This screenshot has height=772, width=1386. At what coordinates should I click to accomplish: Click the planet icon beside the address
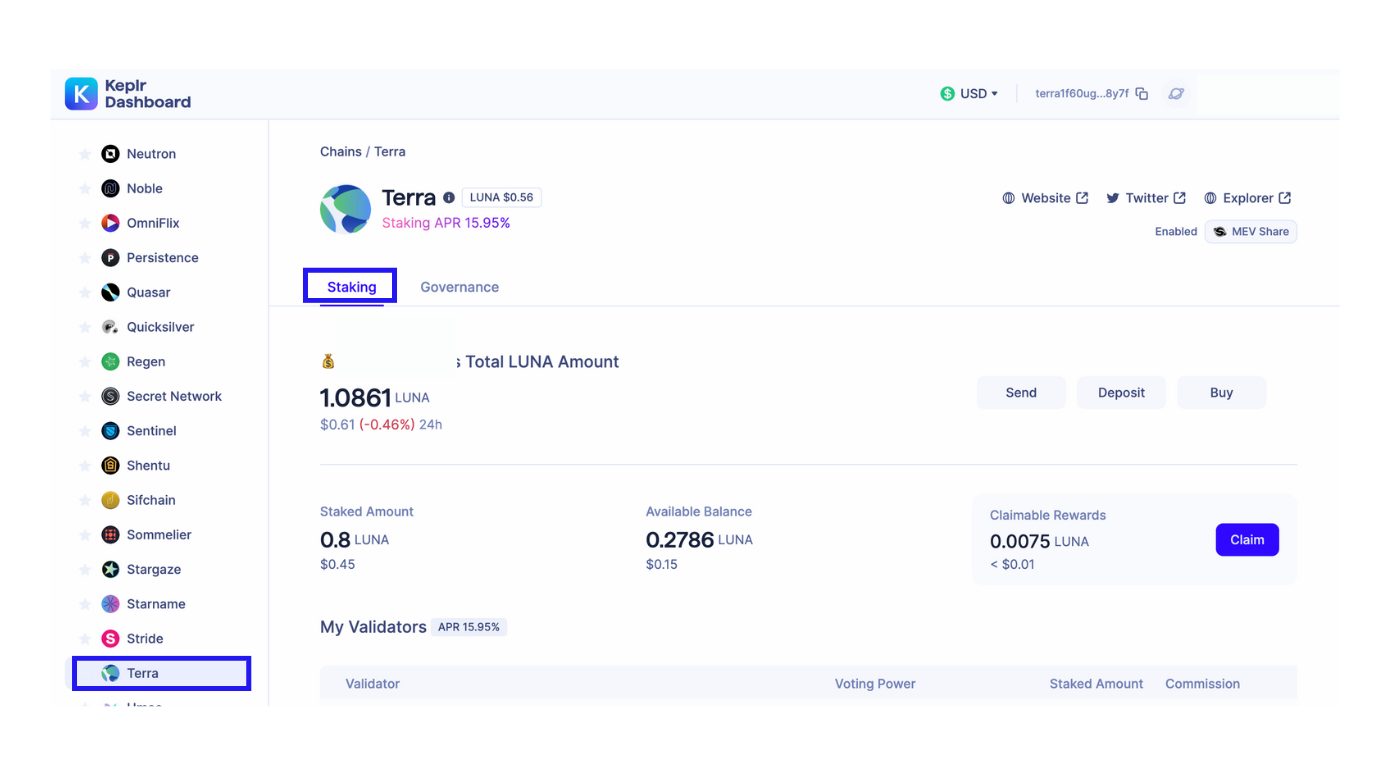click(x=1176, y=94)
